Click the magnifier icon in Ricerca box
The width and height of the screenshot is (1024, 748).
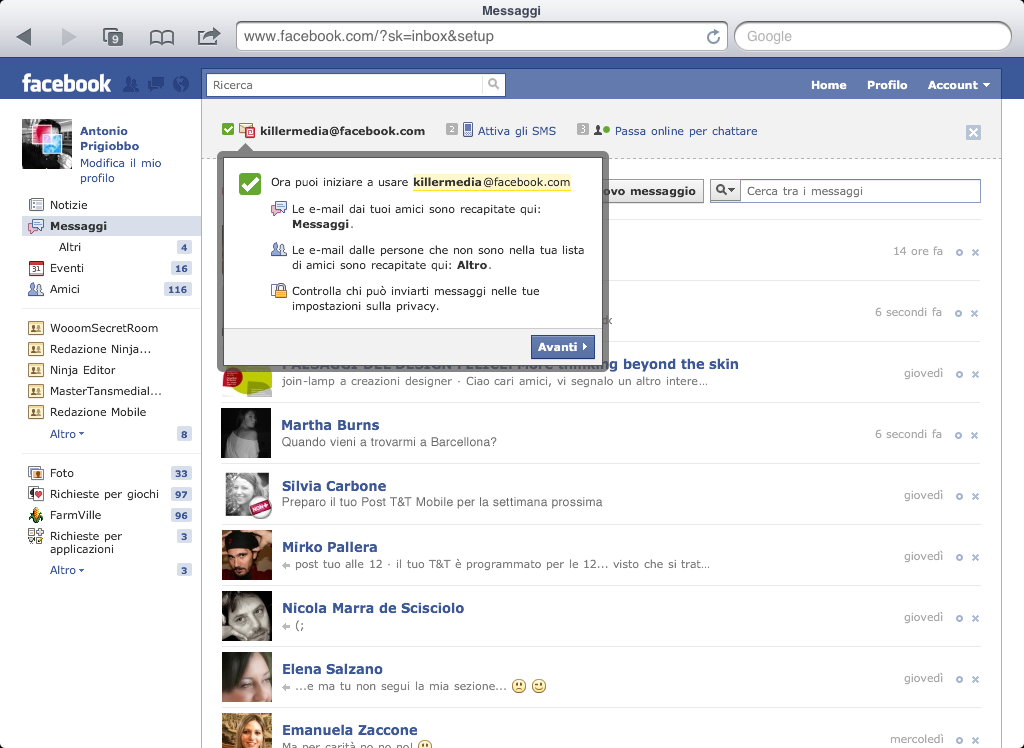(493, 85)
